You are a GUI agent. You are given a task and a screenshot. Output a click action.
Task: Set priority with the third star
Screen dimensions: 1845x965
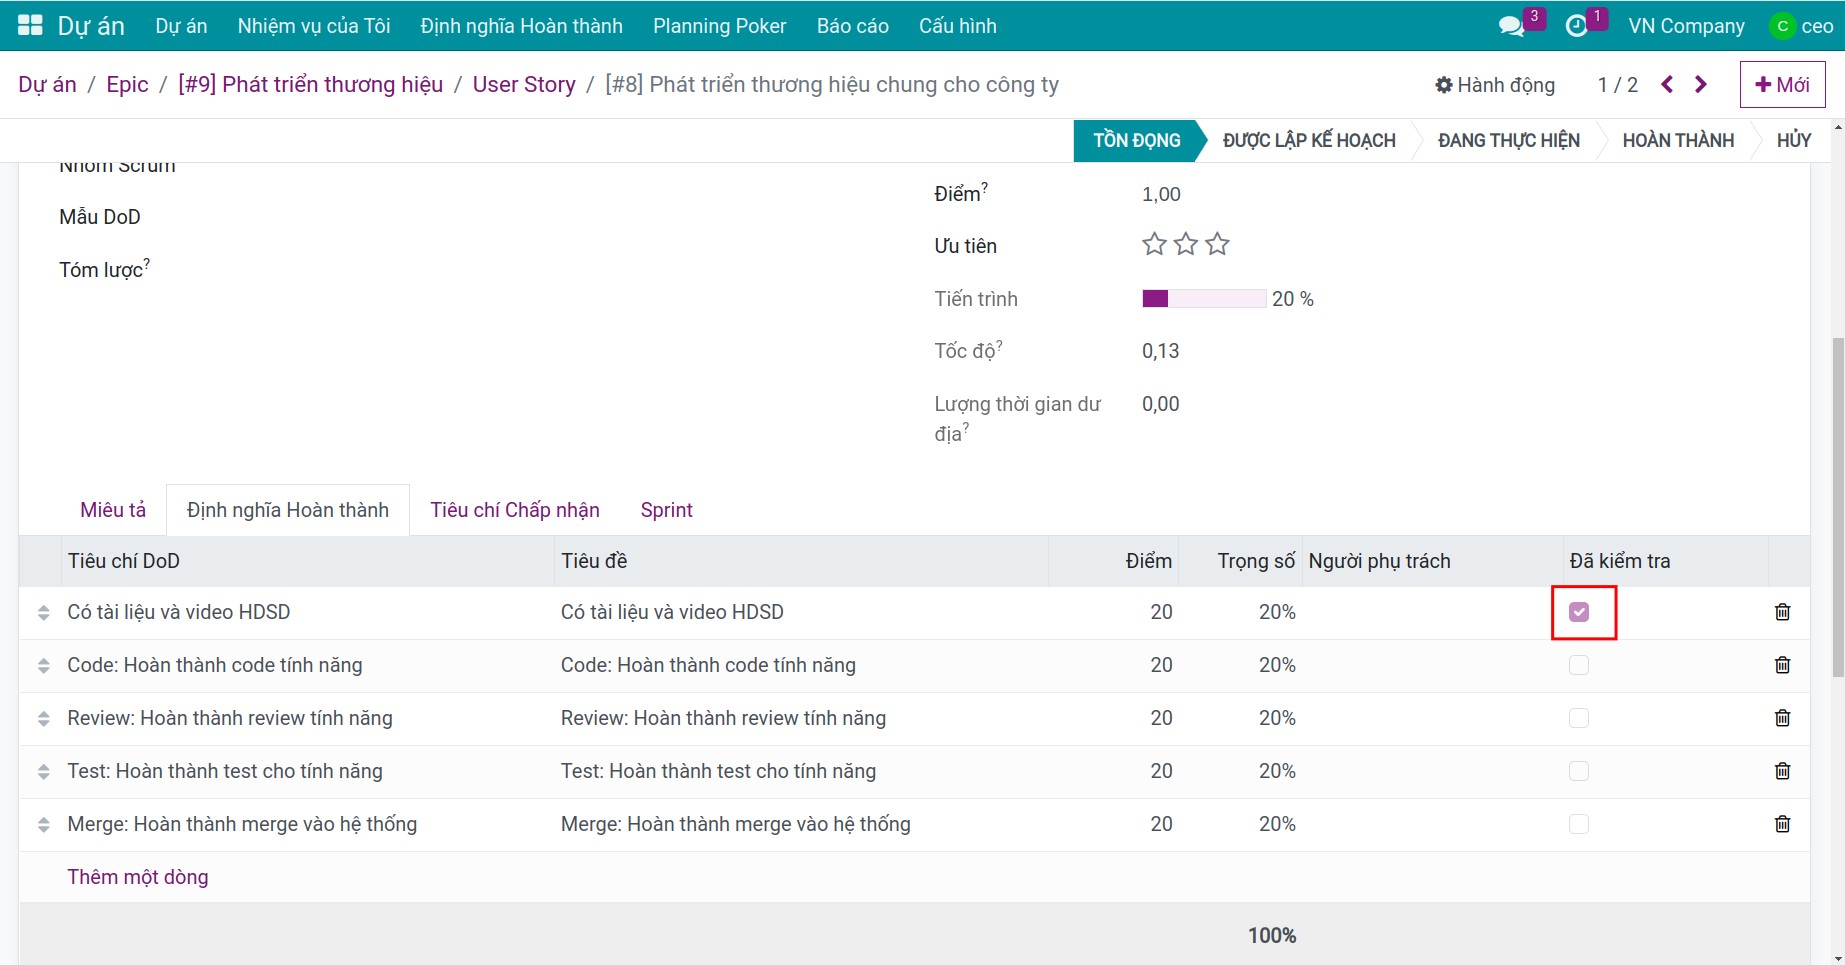coord(1217,244)
